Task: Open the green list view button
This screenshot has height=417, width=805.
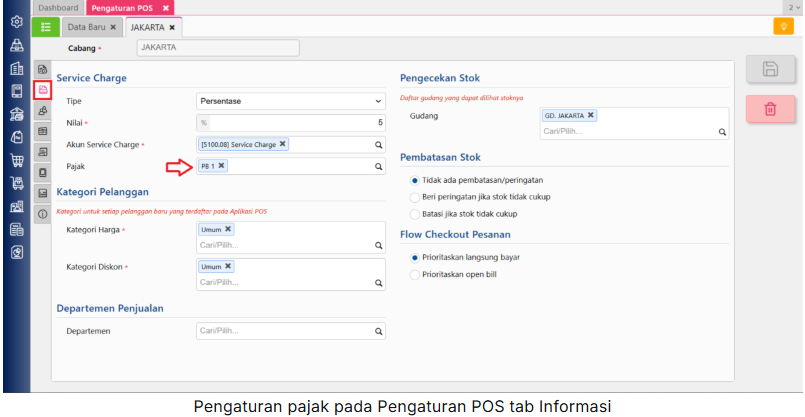Action: (45, 27)
